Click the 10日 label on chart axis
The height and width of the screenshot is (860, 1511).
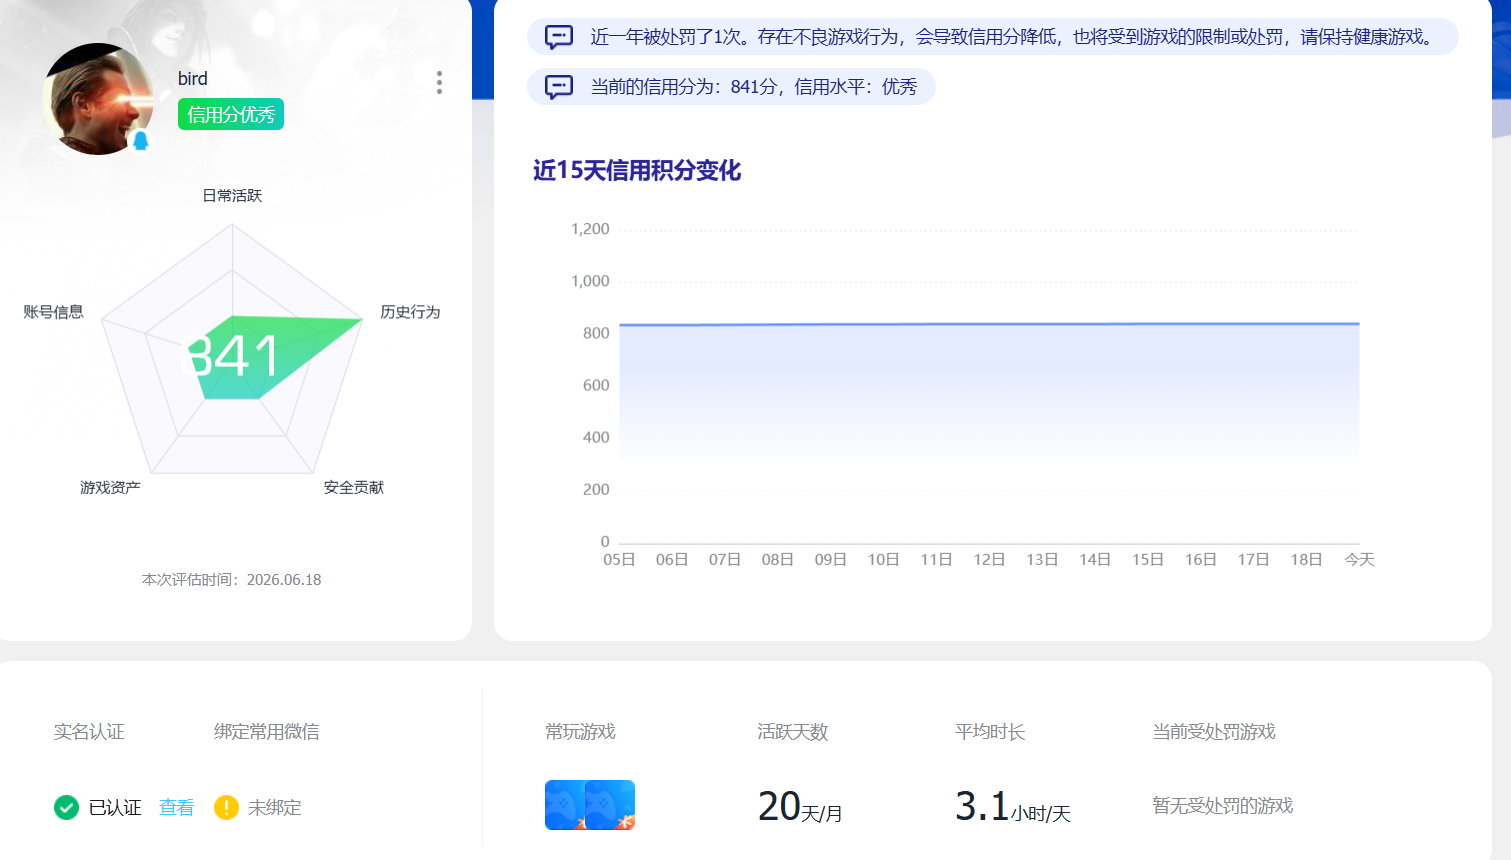coord(883,559)
